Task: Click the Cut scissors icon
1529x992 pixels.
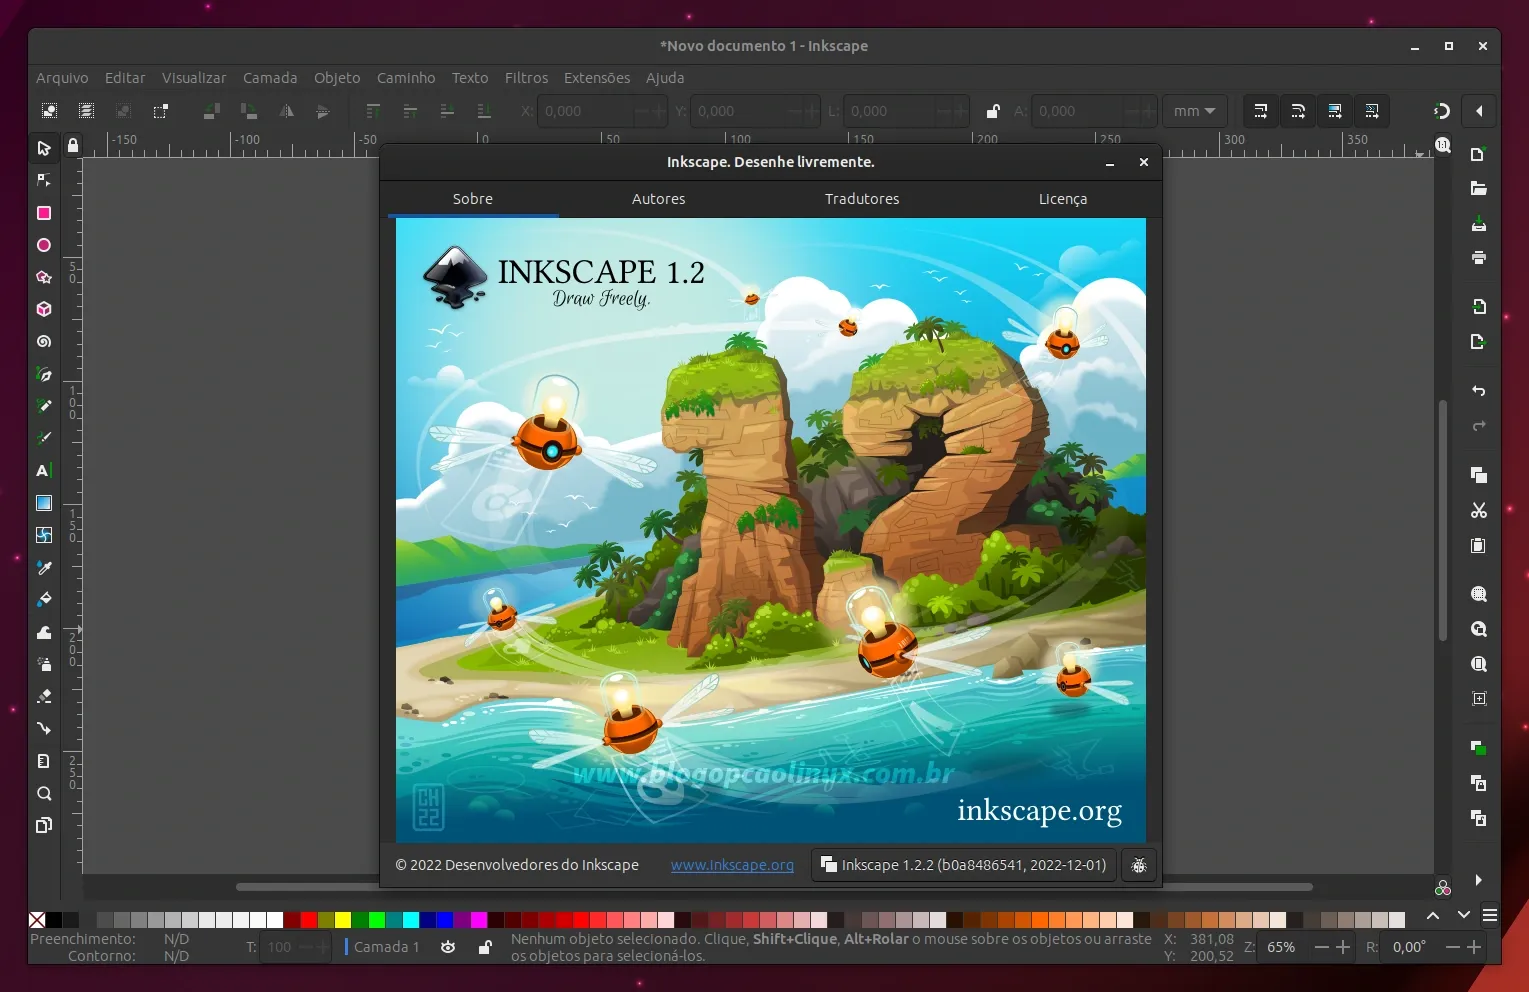Action: tap(1479, 510)
